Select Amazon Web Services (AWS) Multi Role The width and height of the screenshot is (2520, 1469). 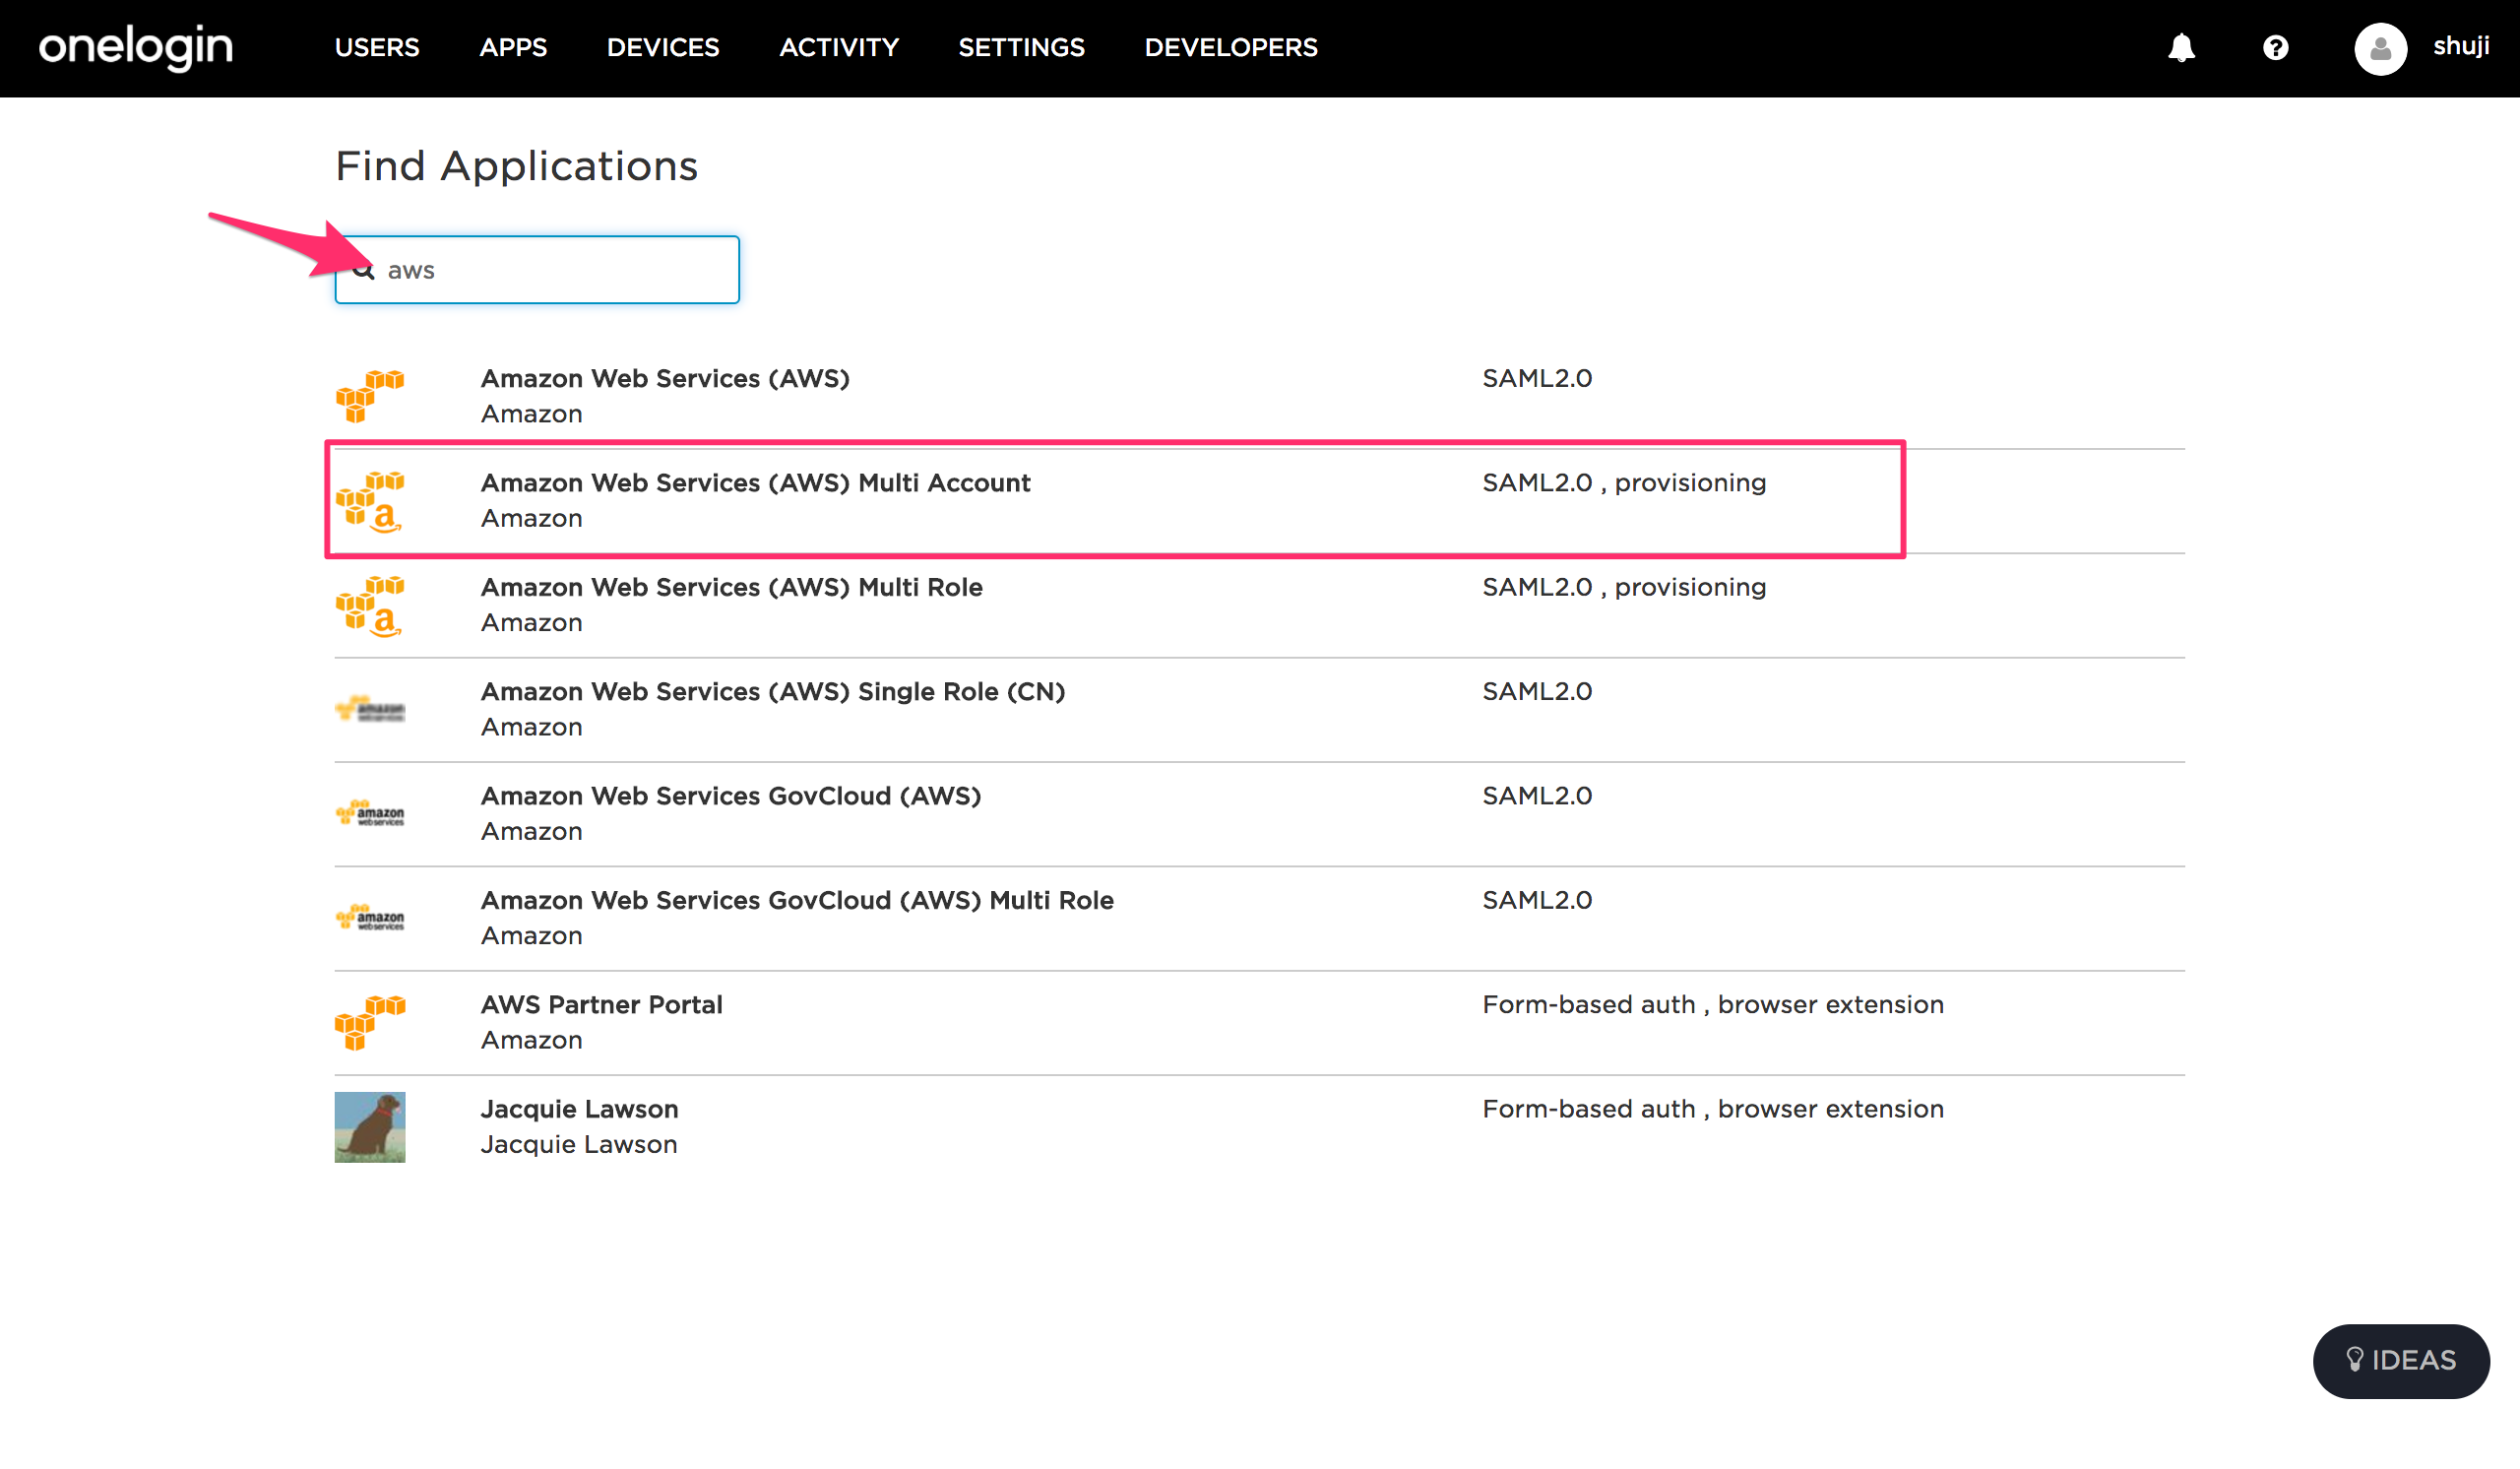coord(732,587)
